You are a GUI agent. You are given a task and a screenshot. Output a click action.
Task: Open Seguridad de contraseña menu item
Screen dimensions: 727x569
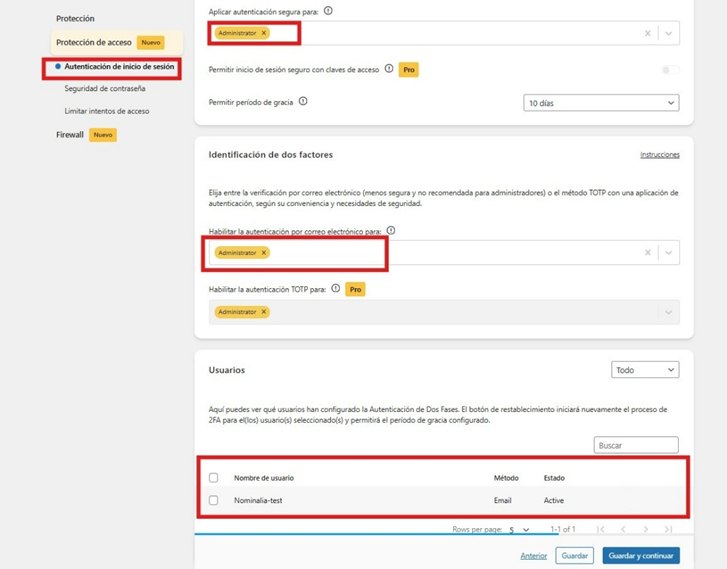pos(105,88)
